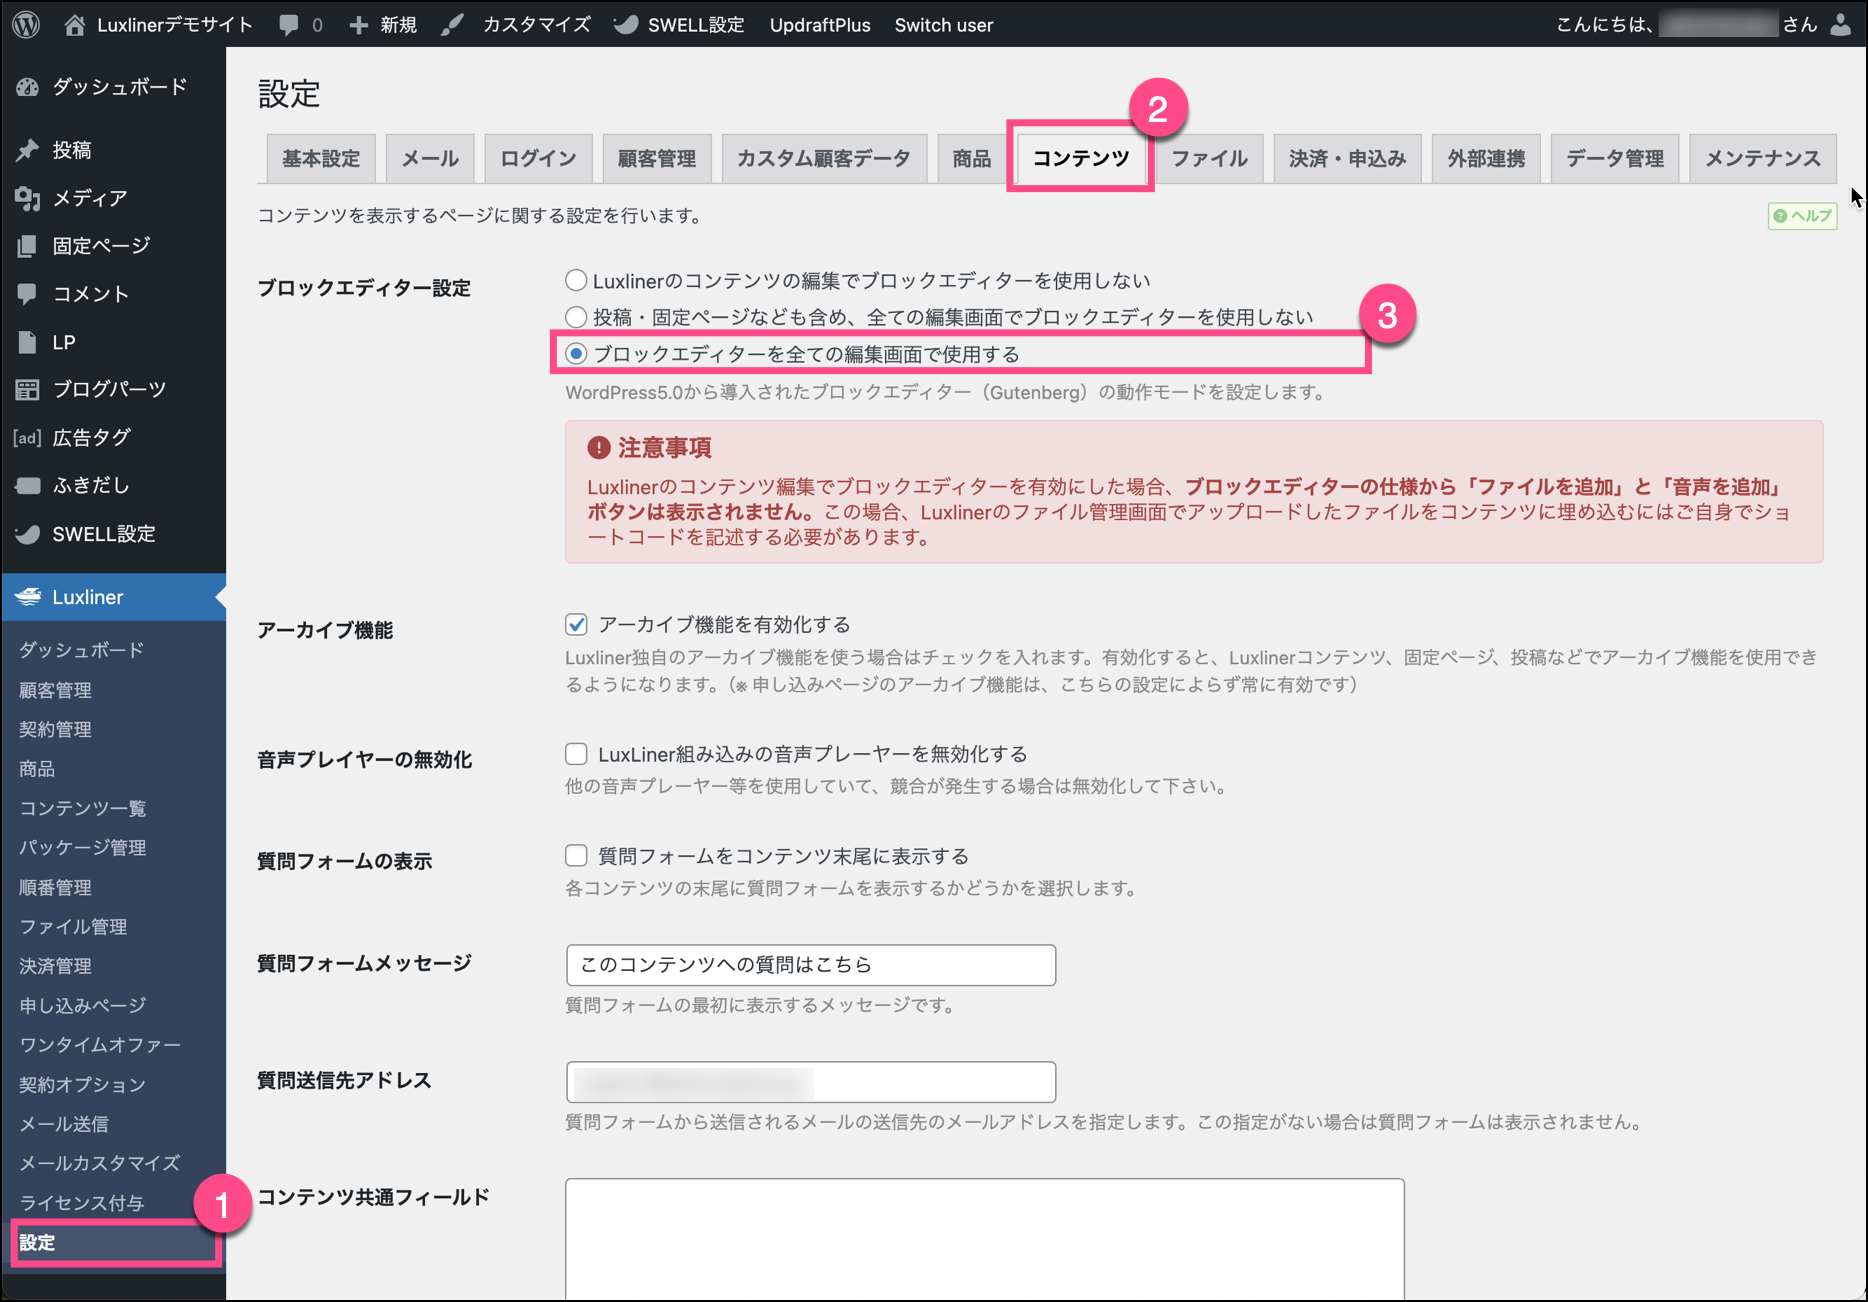
Task: Open the メディア sidebar icon
Action: click(27, 198)
